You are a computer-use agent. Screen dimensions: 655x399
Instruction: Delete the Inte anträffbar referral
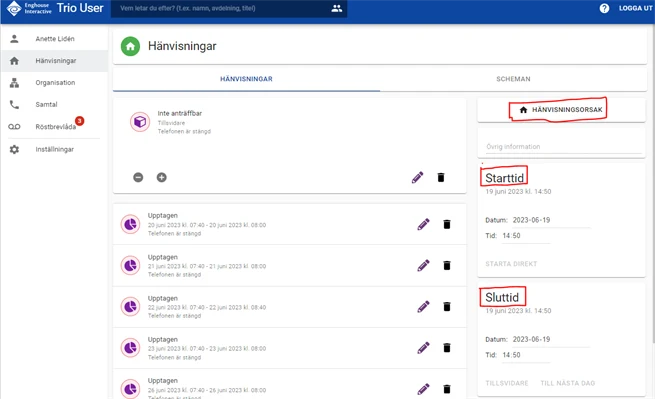(441, 178)
